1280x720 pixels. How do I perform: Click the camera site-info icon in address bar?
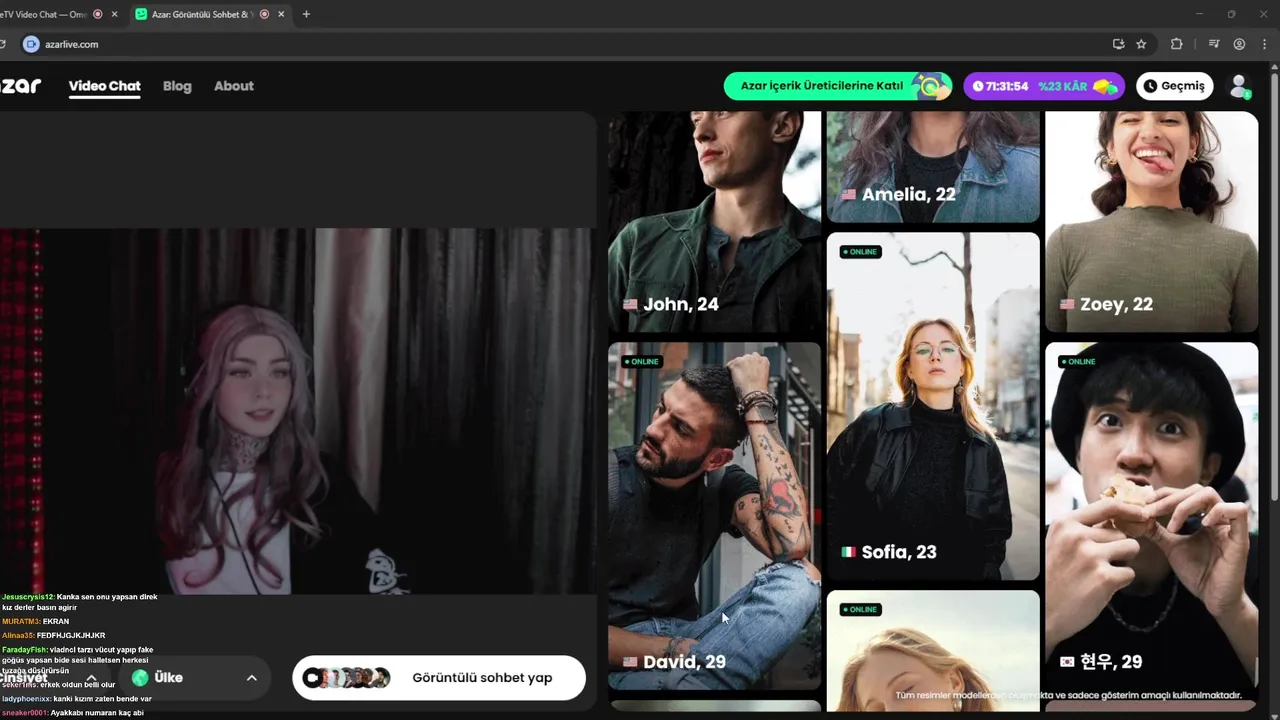[x=30, y=44]
